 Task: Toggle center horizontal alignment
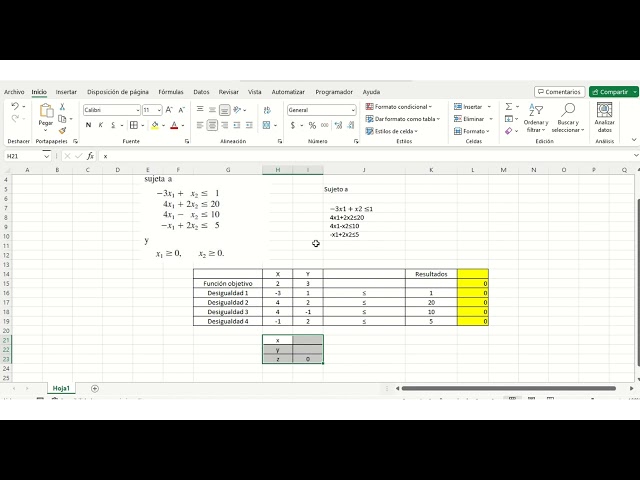[x=212, y=125]
